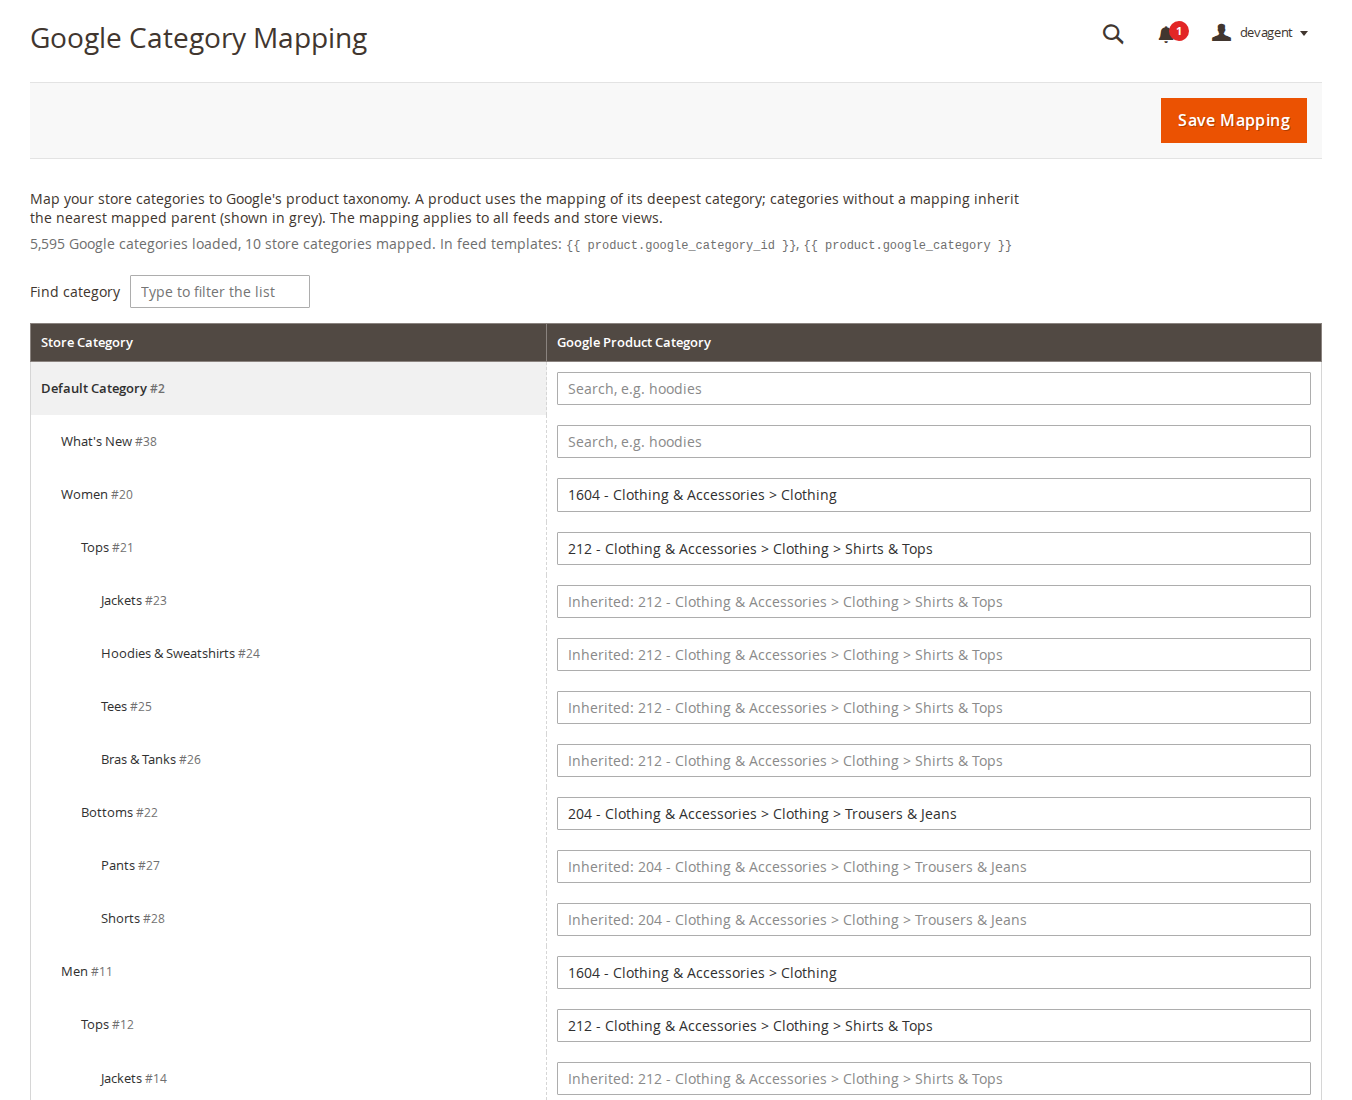
Task: Click inherited field for Jackets #14
Action: pyautogui.click(x=933, y=1079)
